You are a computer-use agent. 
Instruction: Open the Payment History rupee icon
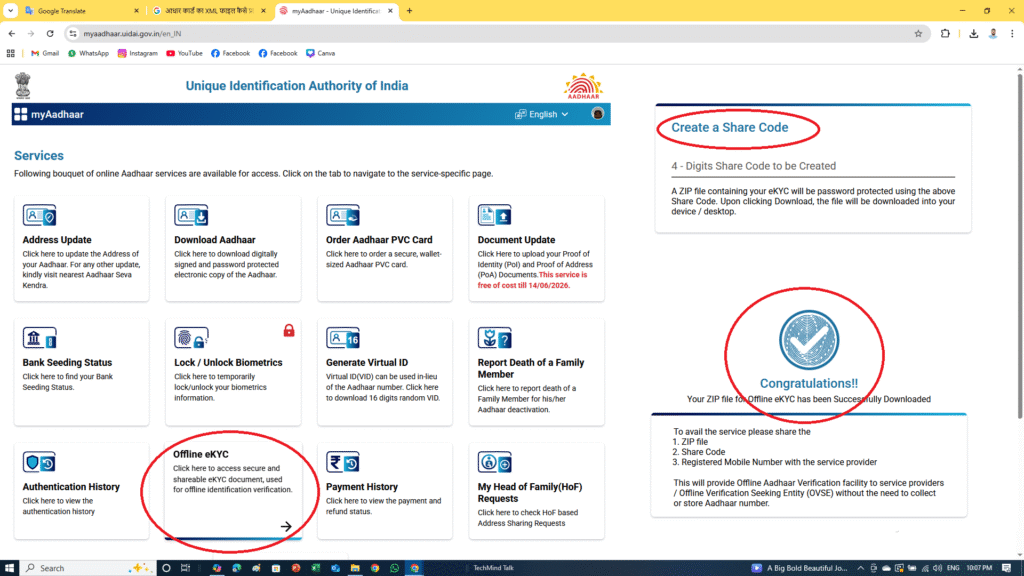click(x=343, y=462)
